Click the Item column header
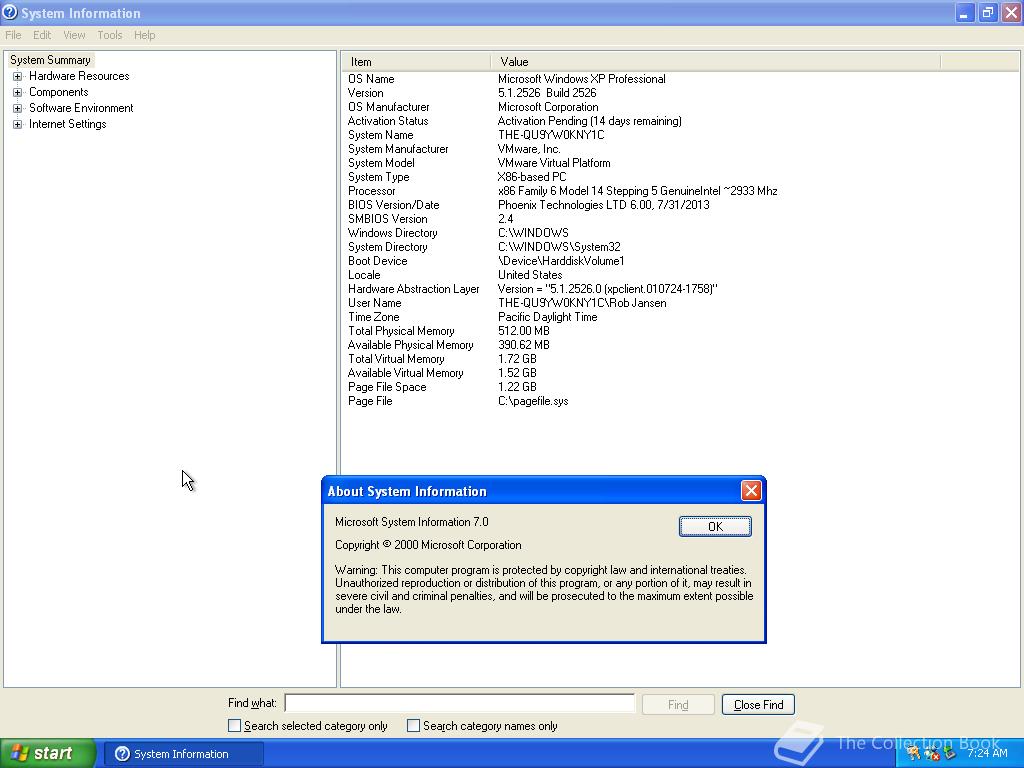1024x768 pixels. point(416,62)
